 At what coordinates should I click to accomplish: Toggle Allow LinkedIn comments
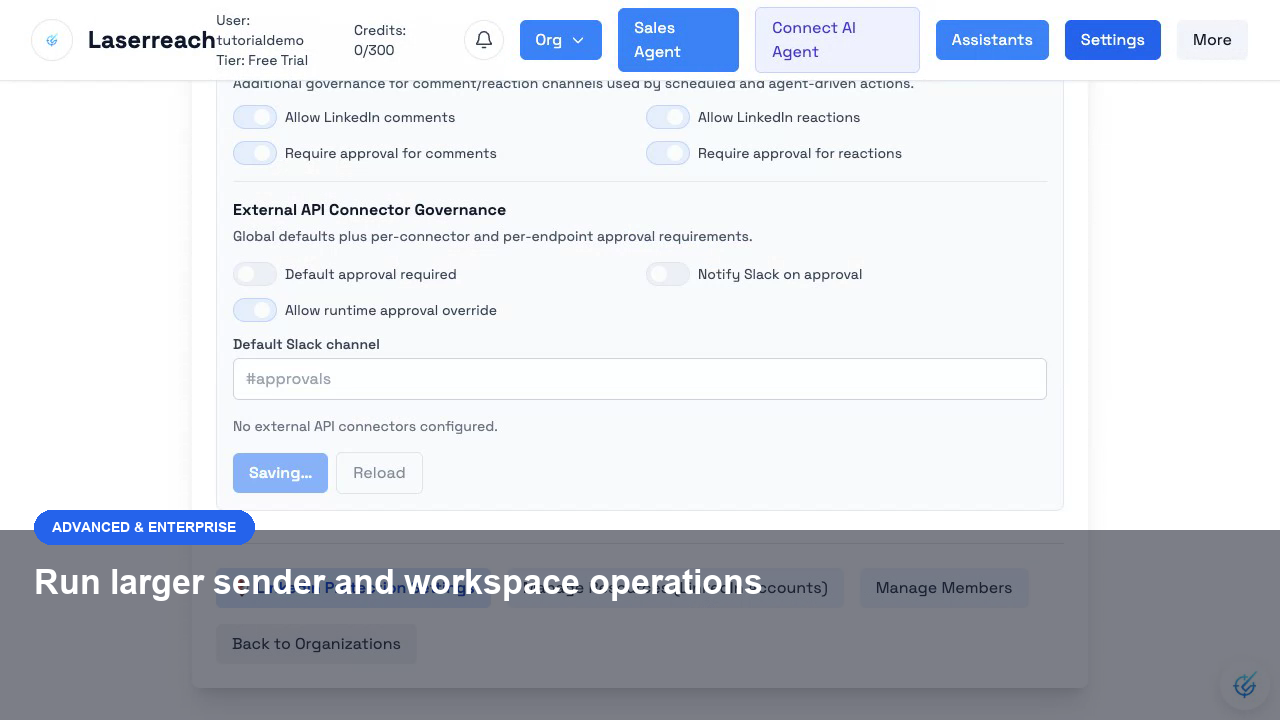click(x=255, y=117)
